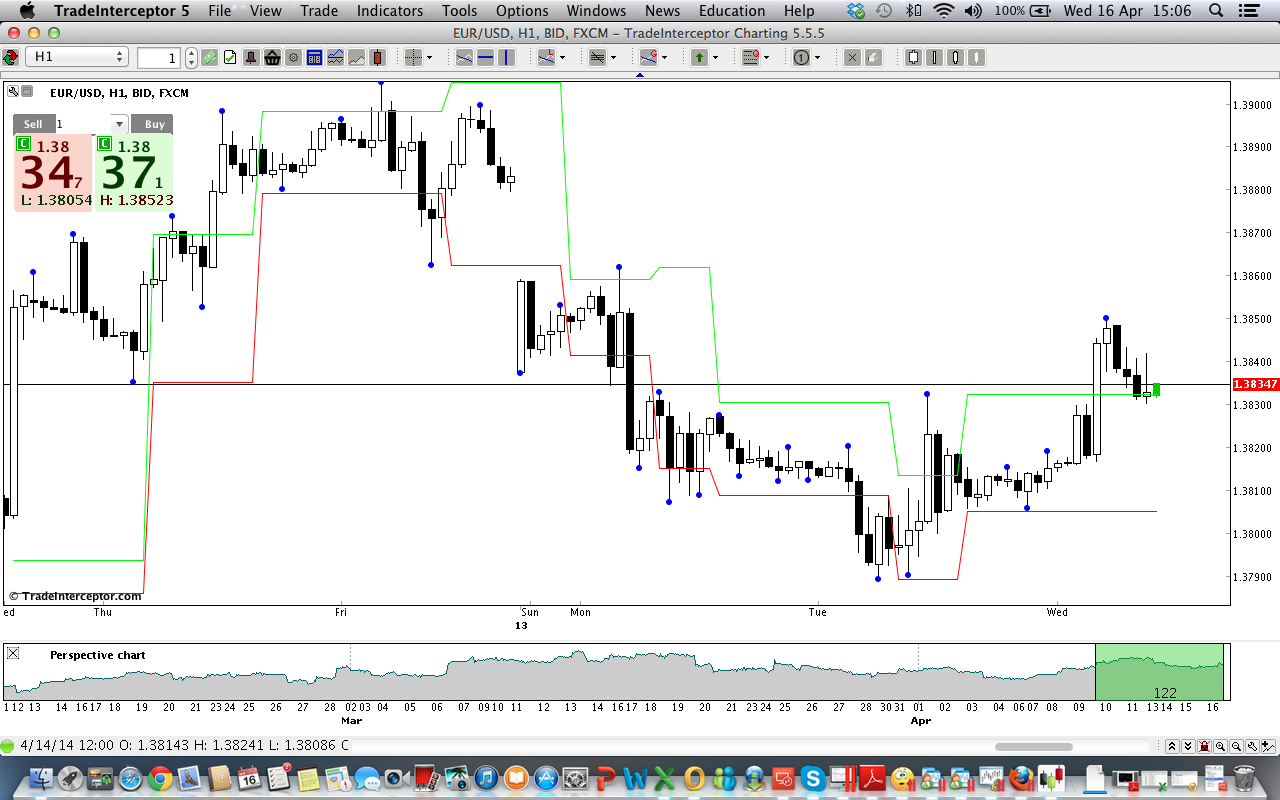Select the vertical line drawing tool

click(x=506, y=57)
